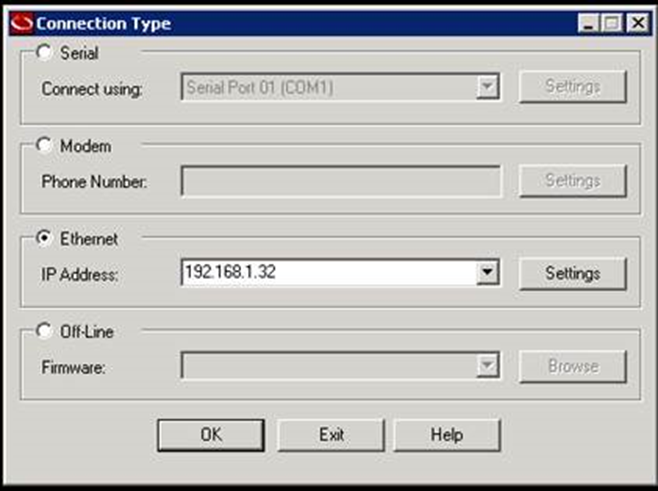
Task: Open Ethernet Settings
Action: click(x=572, y=273)
